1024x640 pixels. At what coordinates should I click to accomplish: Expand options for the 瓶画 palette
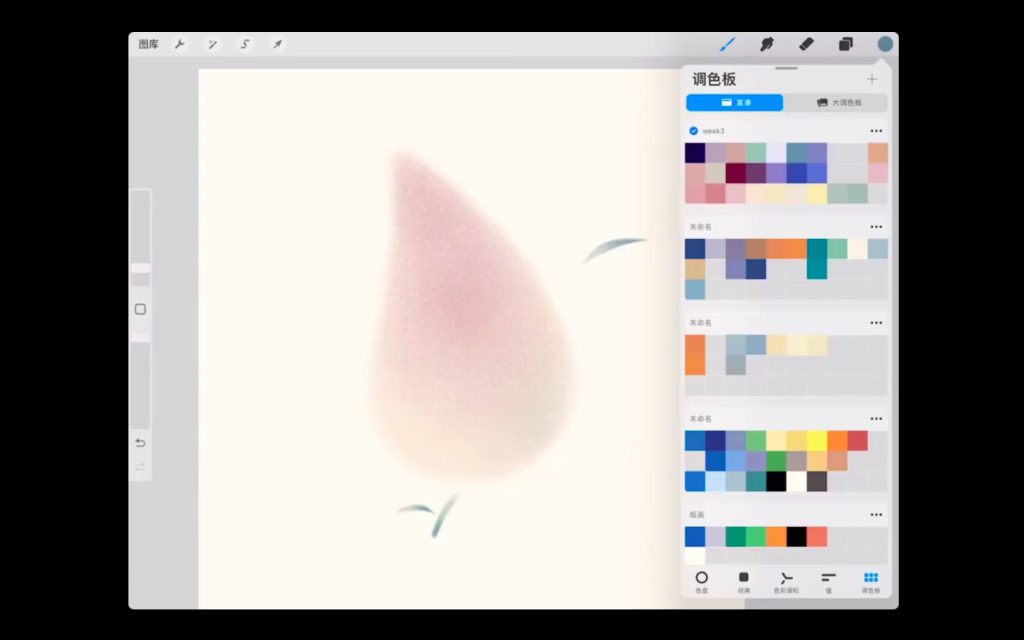tap(876, 515)
